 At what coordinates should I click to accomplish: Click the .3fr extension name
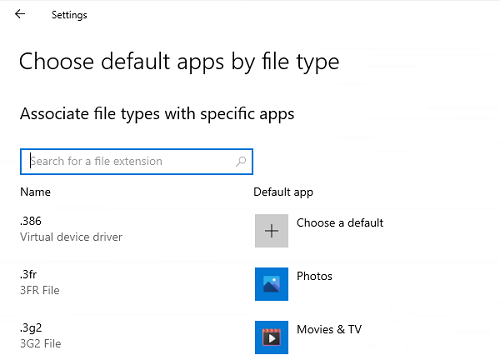point(28,274)
